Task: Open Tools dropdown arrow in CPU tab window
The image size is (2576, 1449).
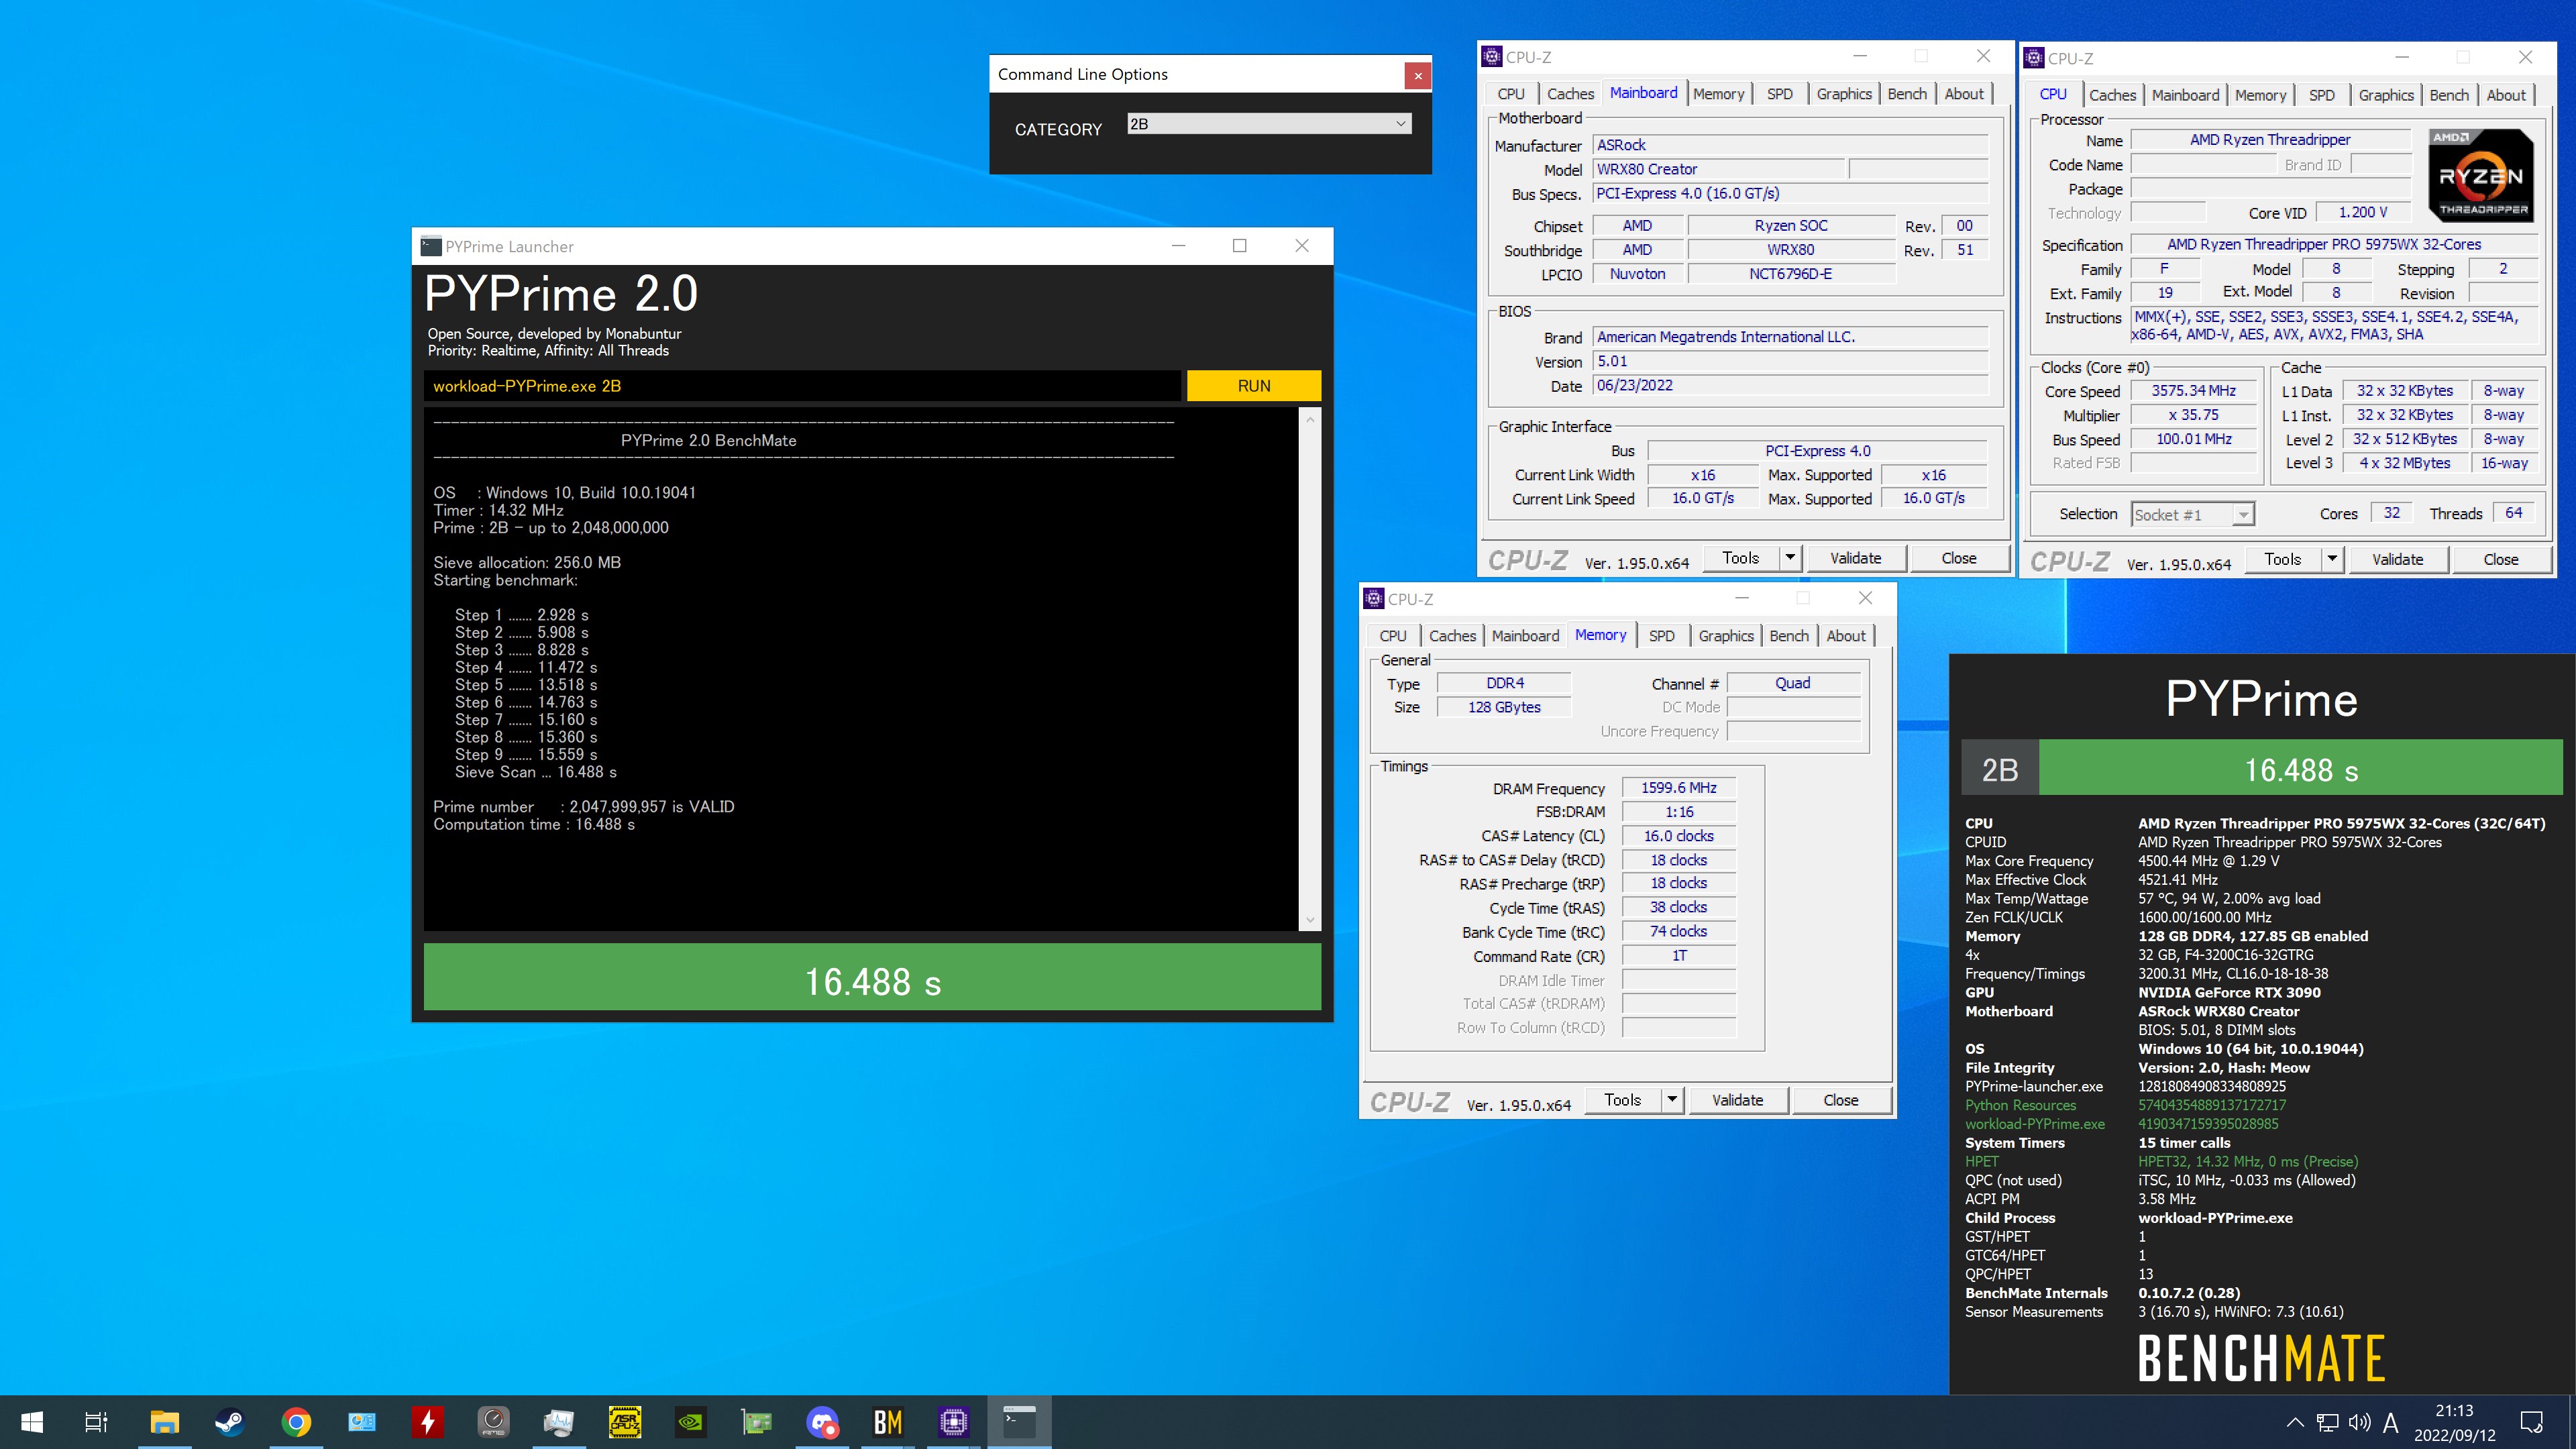Action: coord(2332,559)
